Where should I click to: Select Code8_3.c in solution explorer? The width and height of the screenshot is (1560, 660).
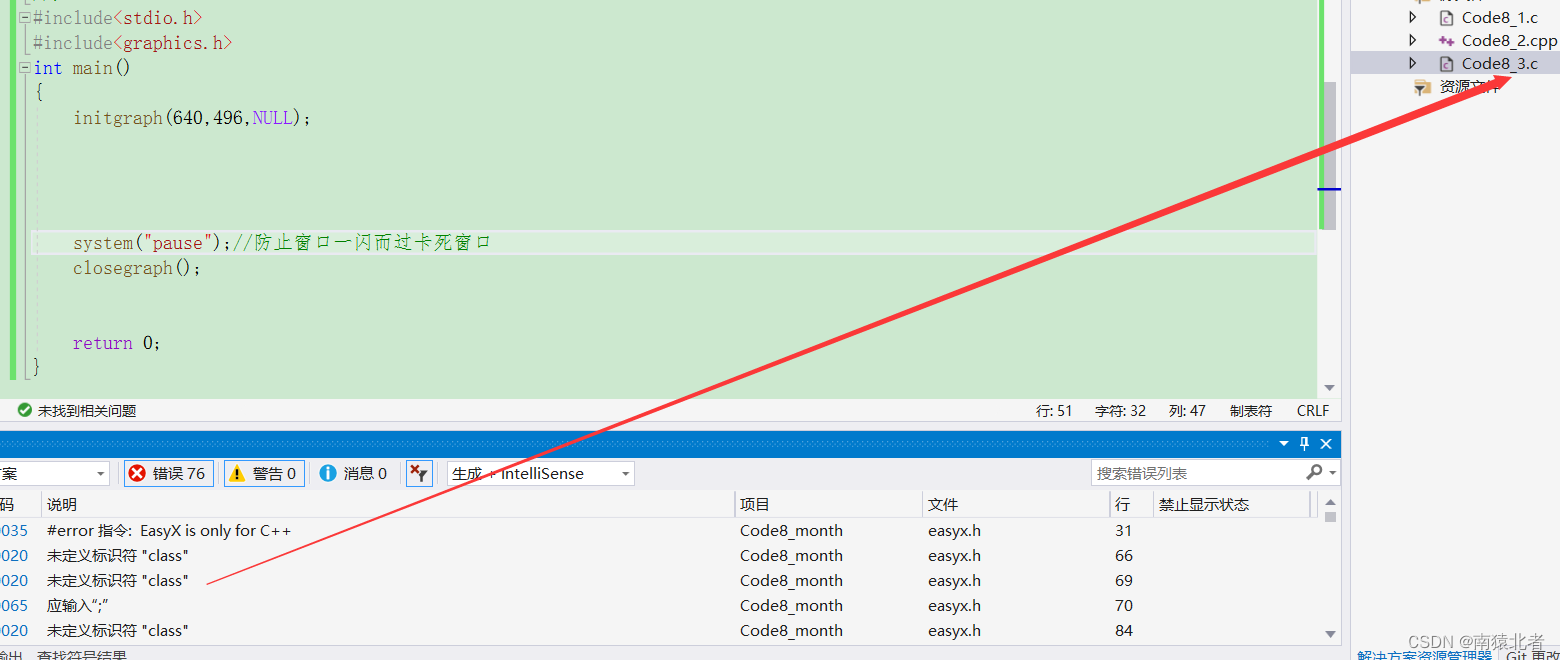tap(1499, 64)
